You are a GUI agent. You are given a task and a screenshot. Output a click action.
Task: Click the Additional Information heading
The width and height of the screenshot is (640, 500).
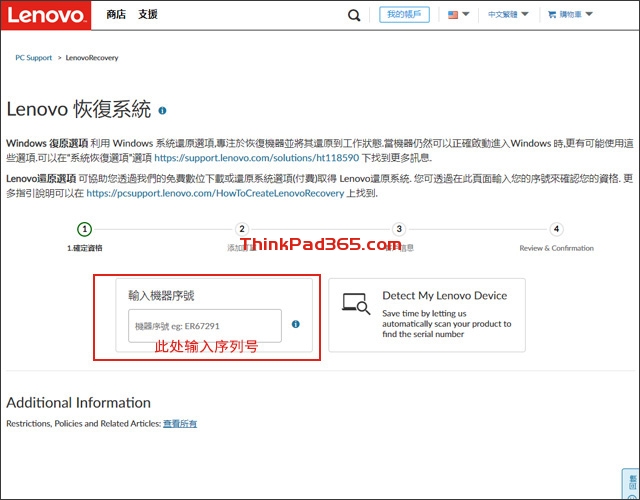click(78, 403)
